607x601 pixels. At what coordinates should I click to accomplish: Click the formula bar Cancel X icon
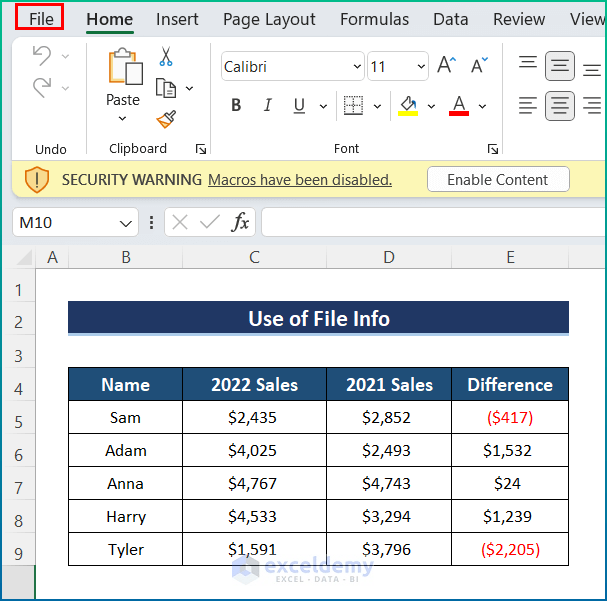point(180,223)
